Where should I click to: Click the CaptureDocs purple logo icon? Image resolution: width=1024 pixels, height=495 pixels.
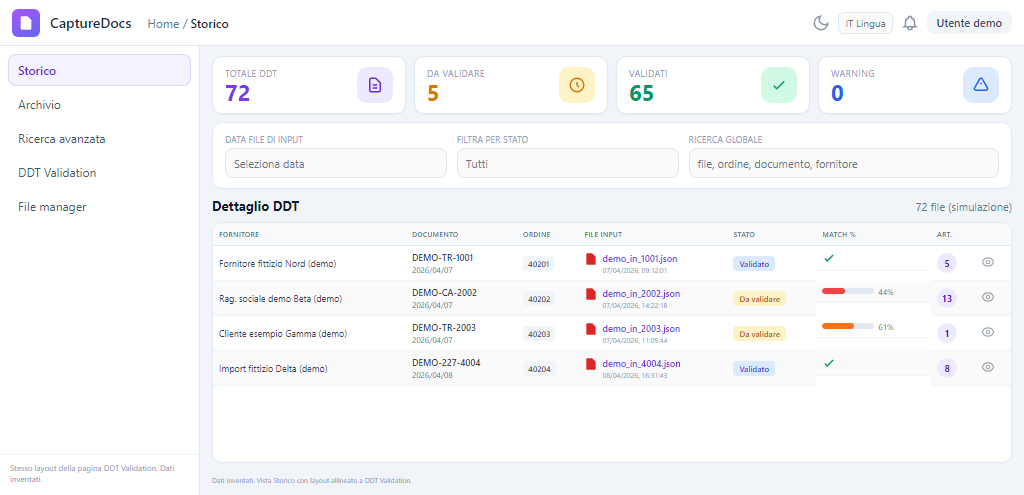pyautogui.click(x=25, y=23)
